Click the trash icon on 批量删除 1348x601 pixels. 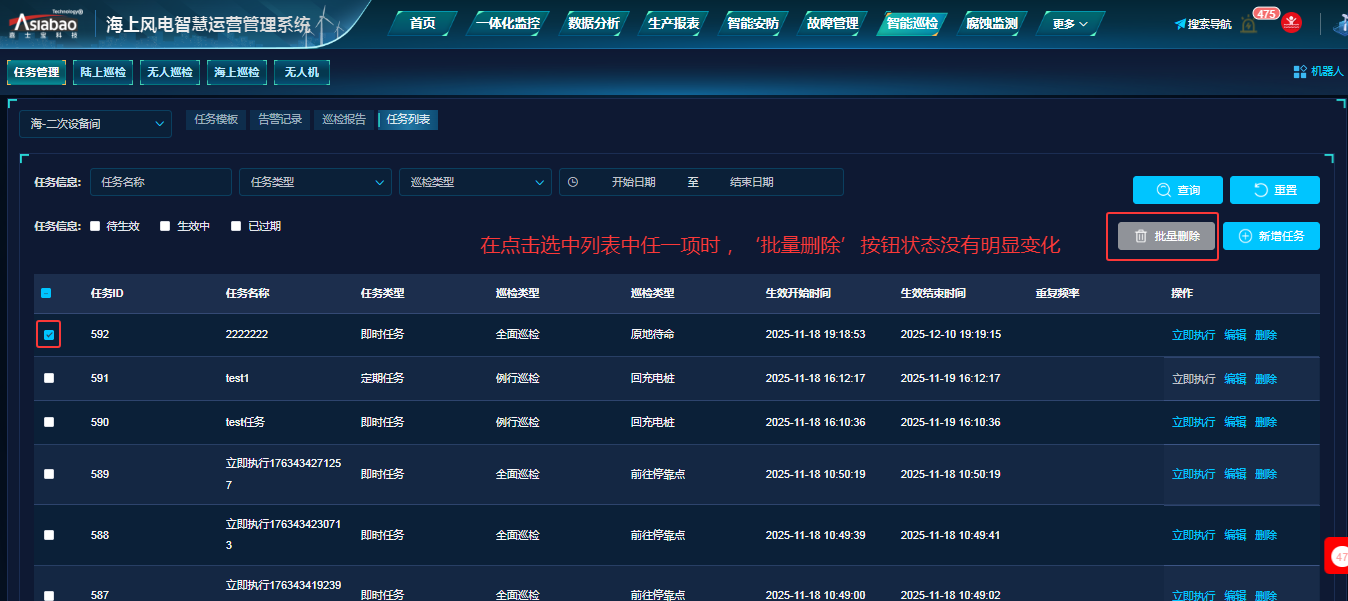click(x=1140, y=237)
